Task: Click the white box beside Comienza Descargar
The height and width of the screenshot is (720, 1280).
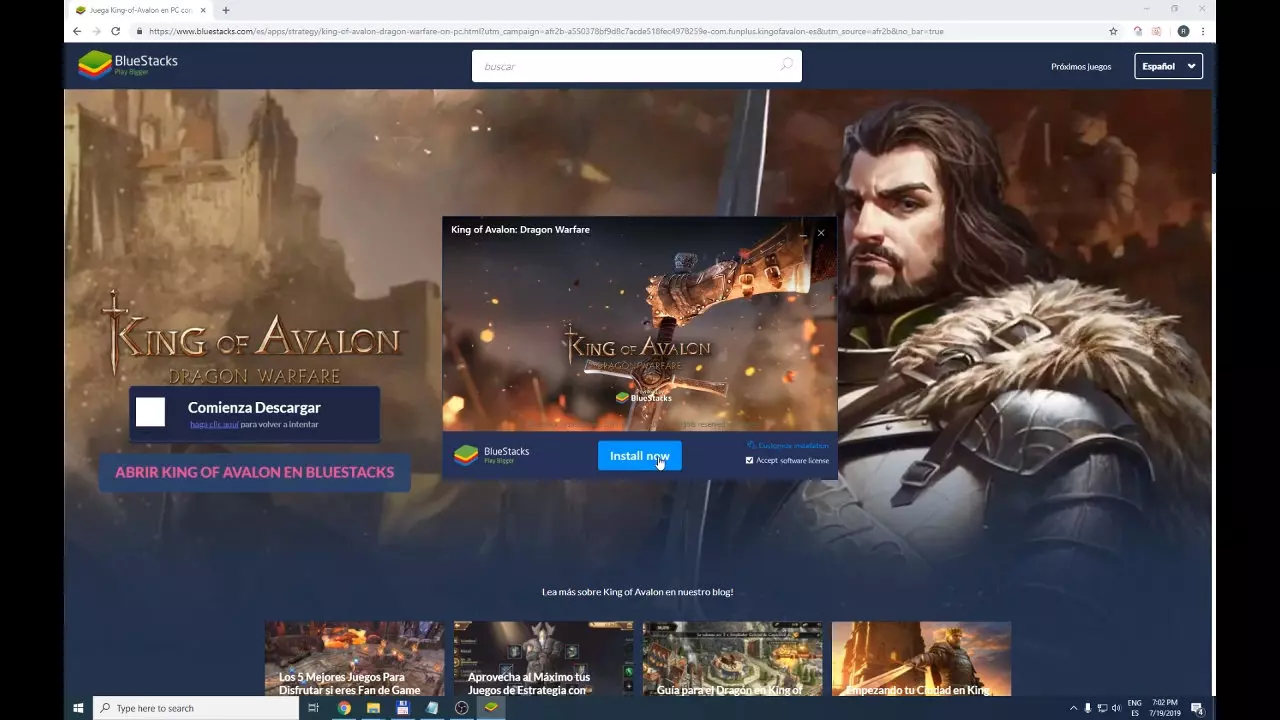Action: pyautogui.click(x=151, y=412)
